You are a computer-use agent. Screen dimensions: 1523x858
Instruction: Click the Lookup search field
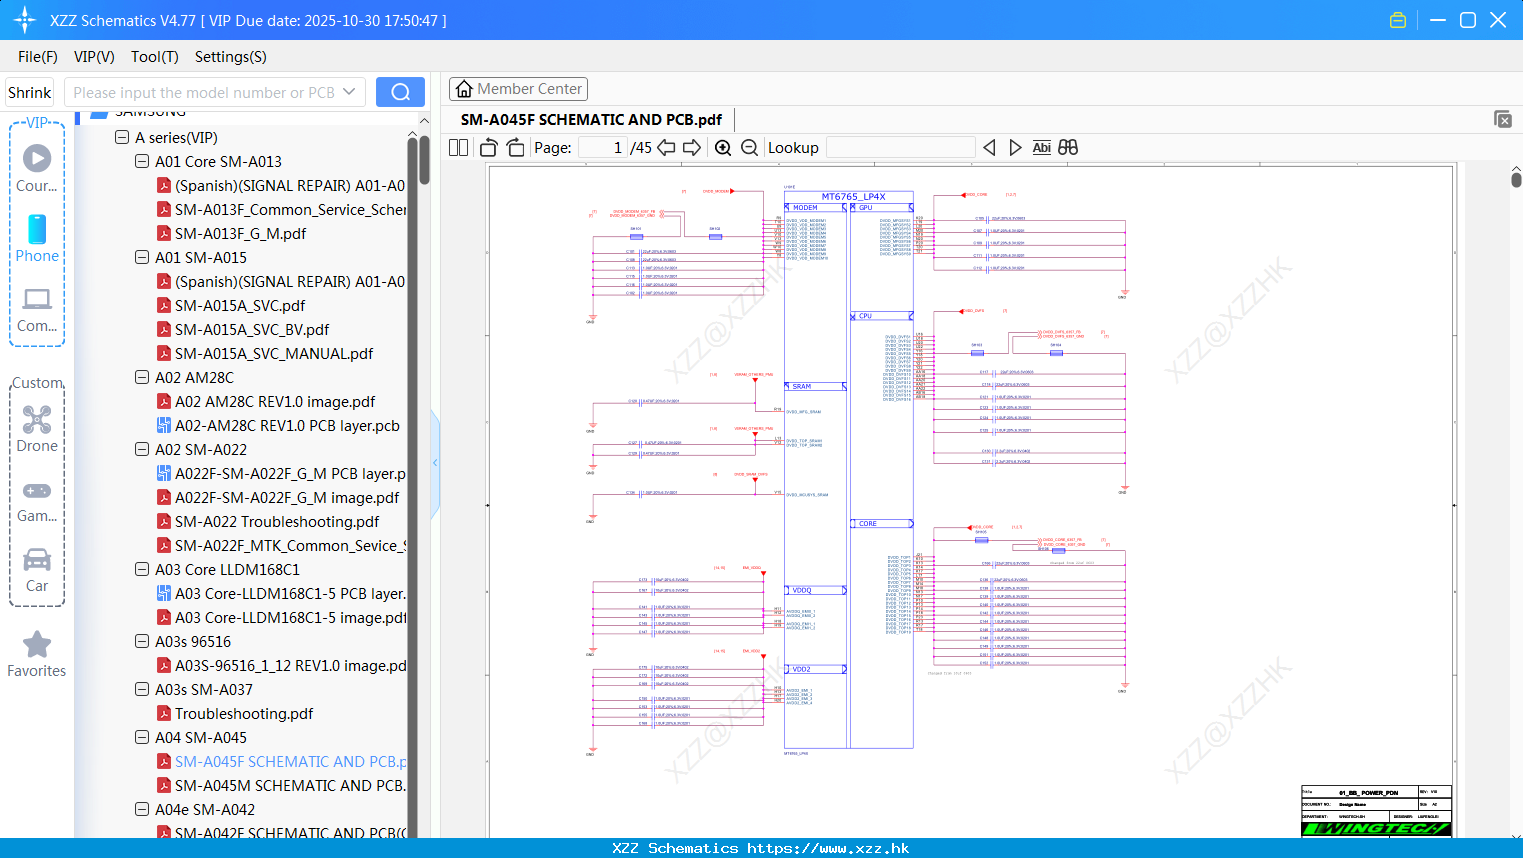[901, 147]
